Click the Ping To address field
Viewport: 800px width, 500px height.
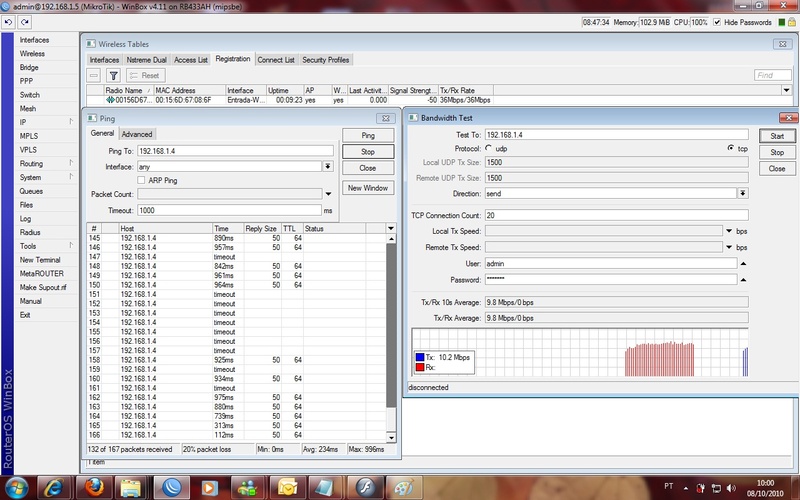click(235, 150)
